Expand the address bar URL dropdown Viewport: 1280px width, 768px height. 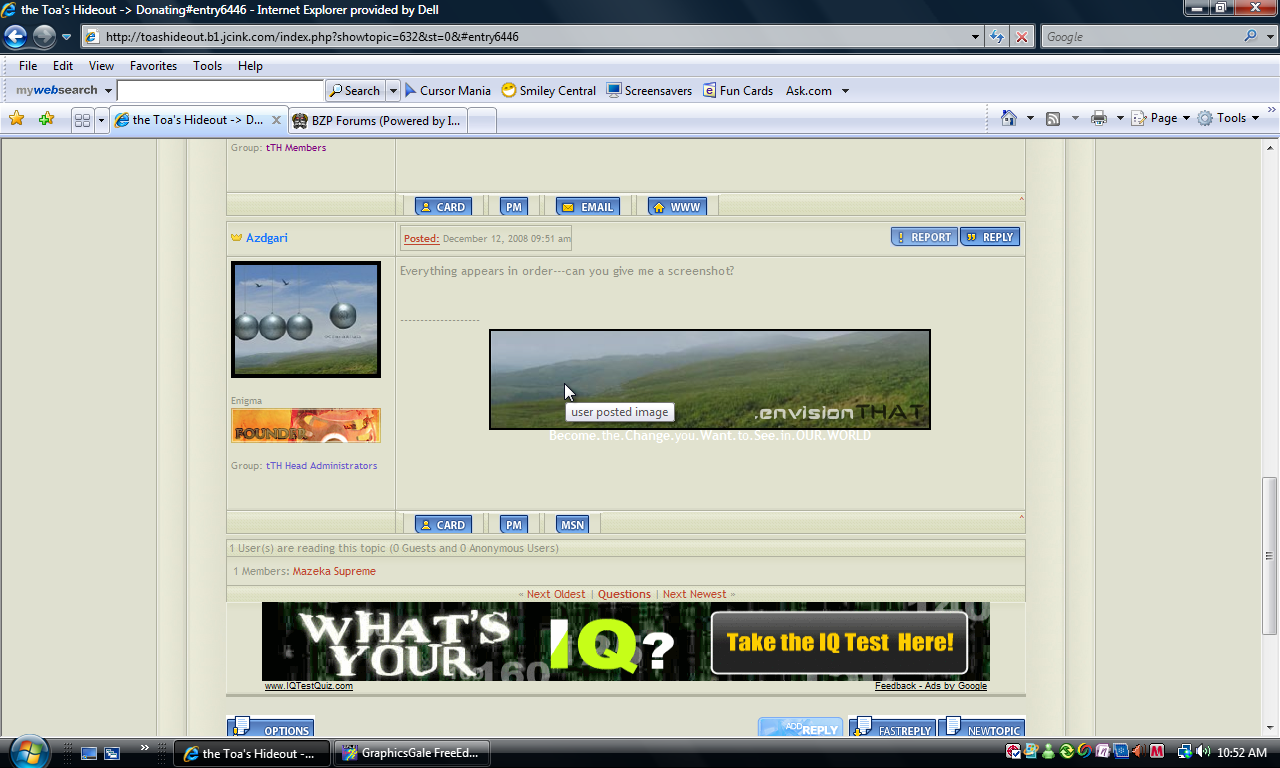coord(976,37)
